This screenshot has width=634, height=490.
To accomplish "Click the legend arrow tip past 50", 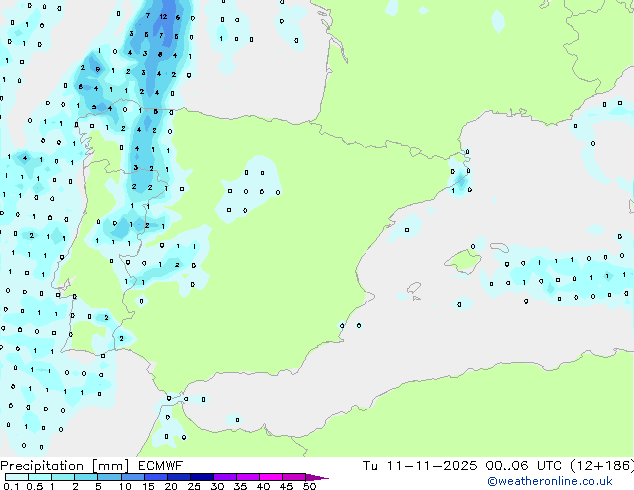I will tap(317, 477).
